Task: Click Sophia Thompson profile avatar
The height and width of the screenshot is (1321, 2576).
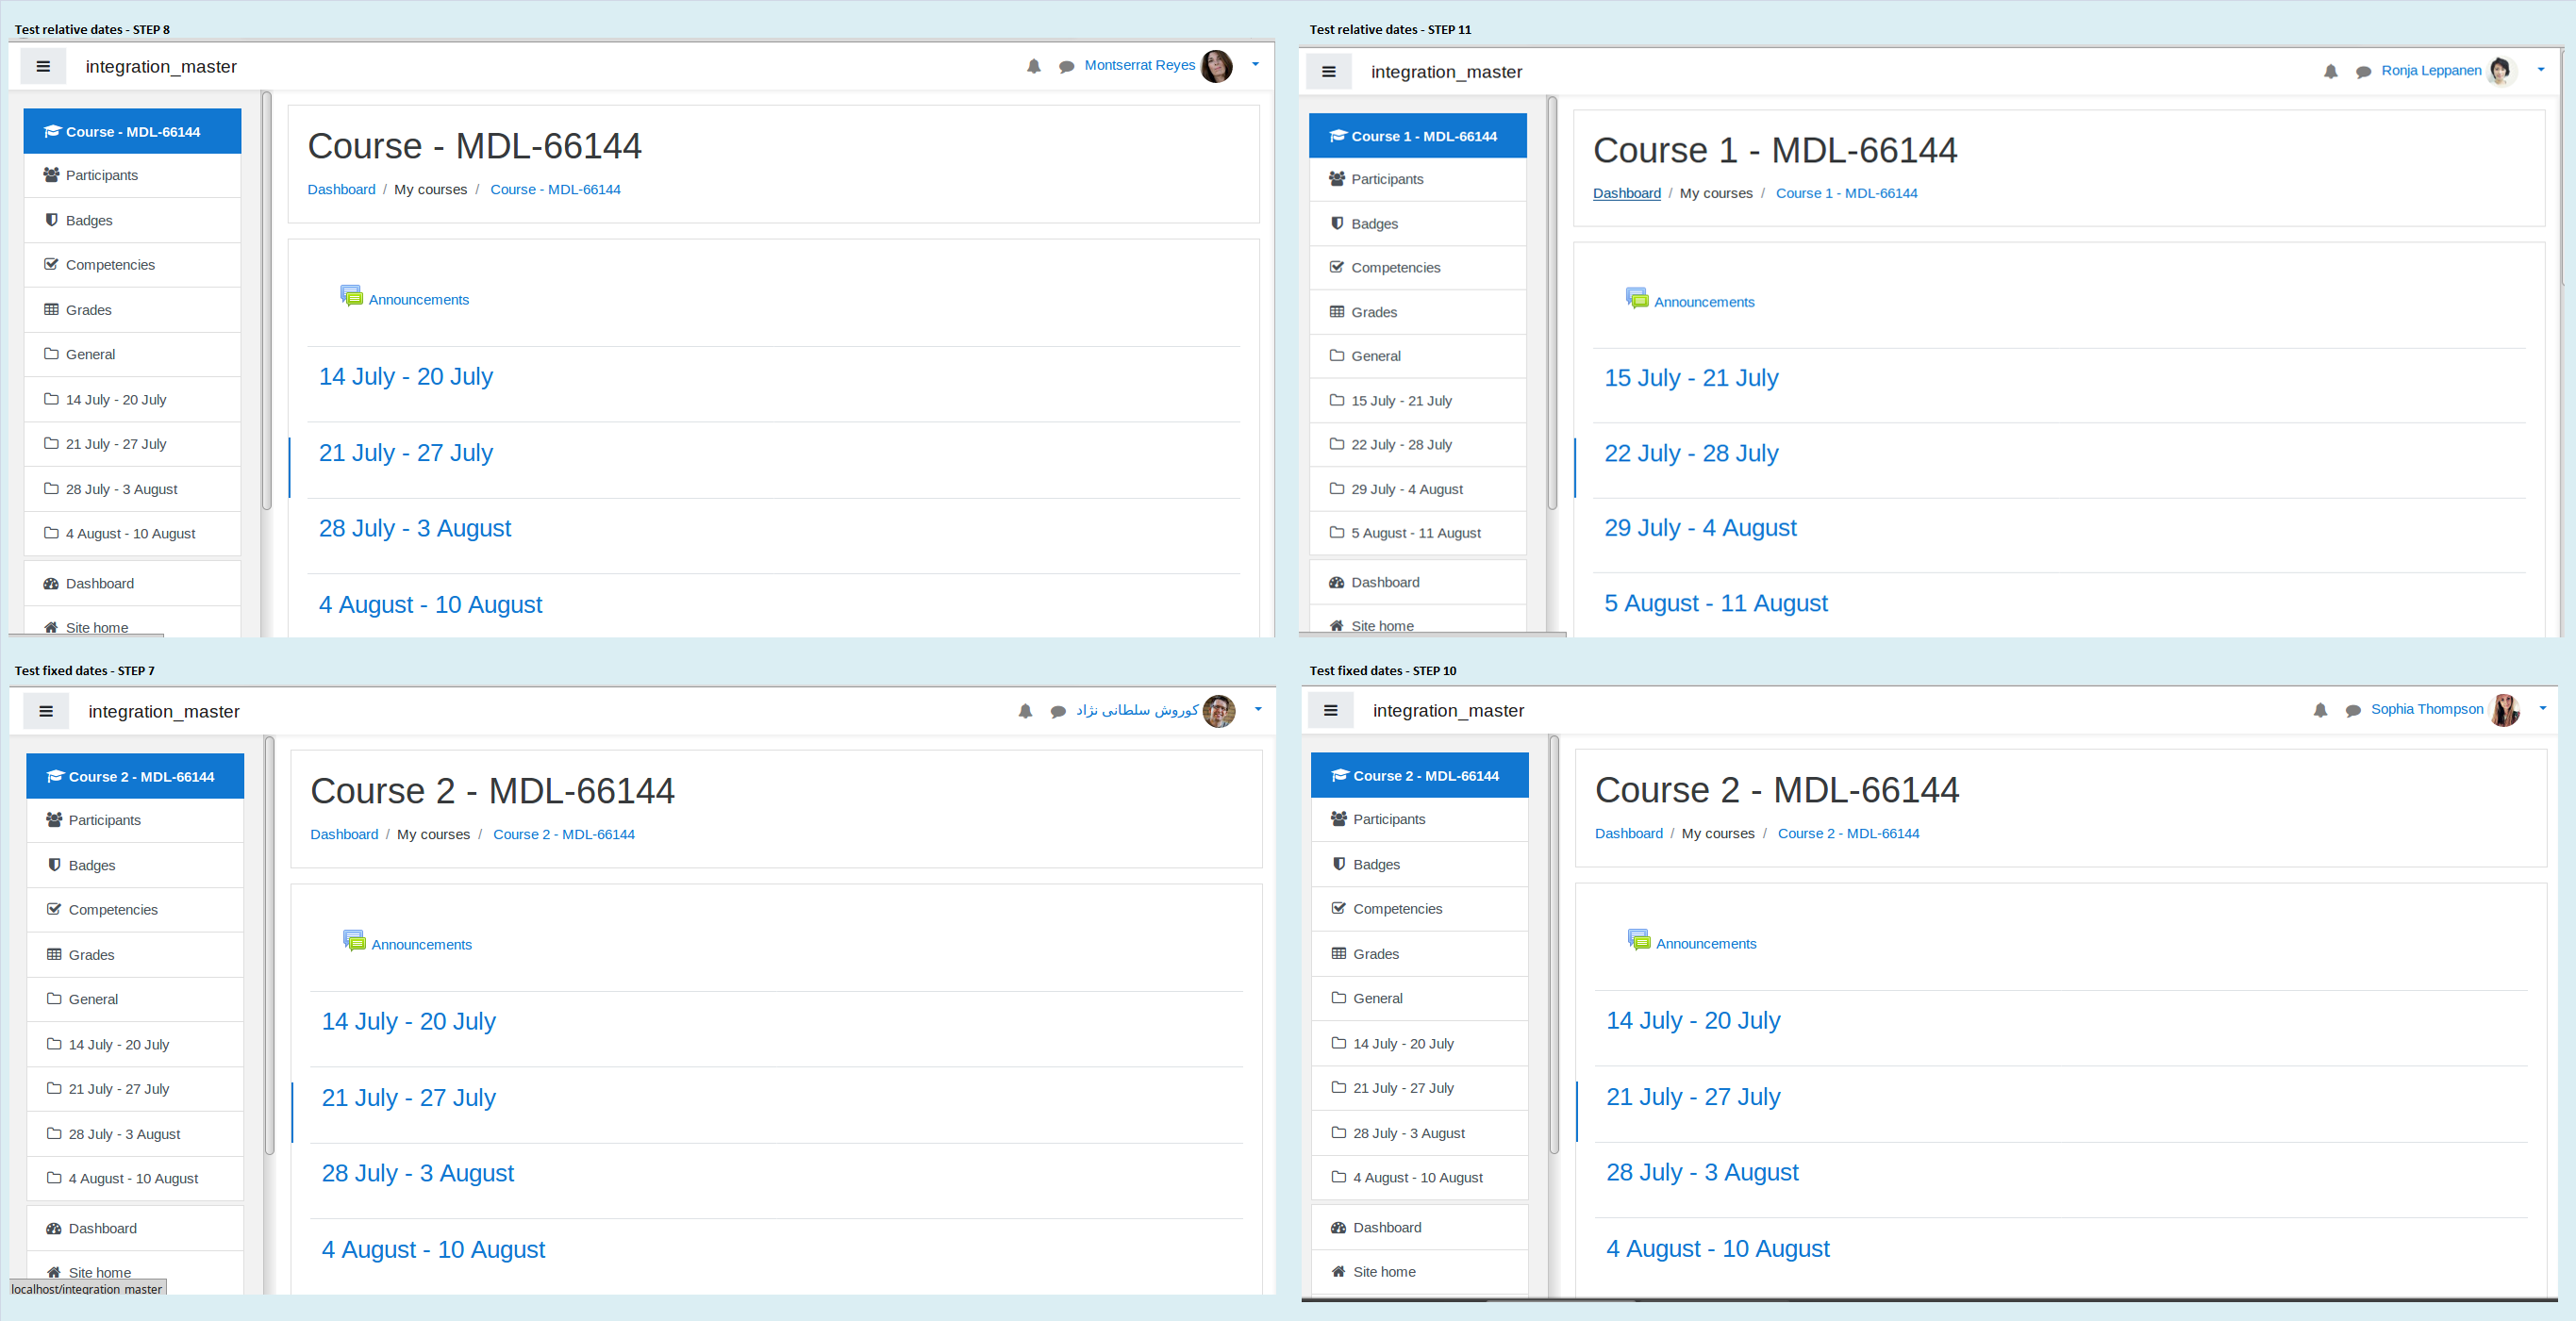Action: tap(2505, 710)
